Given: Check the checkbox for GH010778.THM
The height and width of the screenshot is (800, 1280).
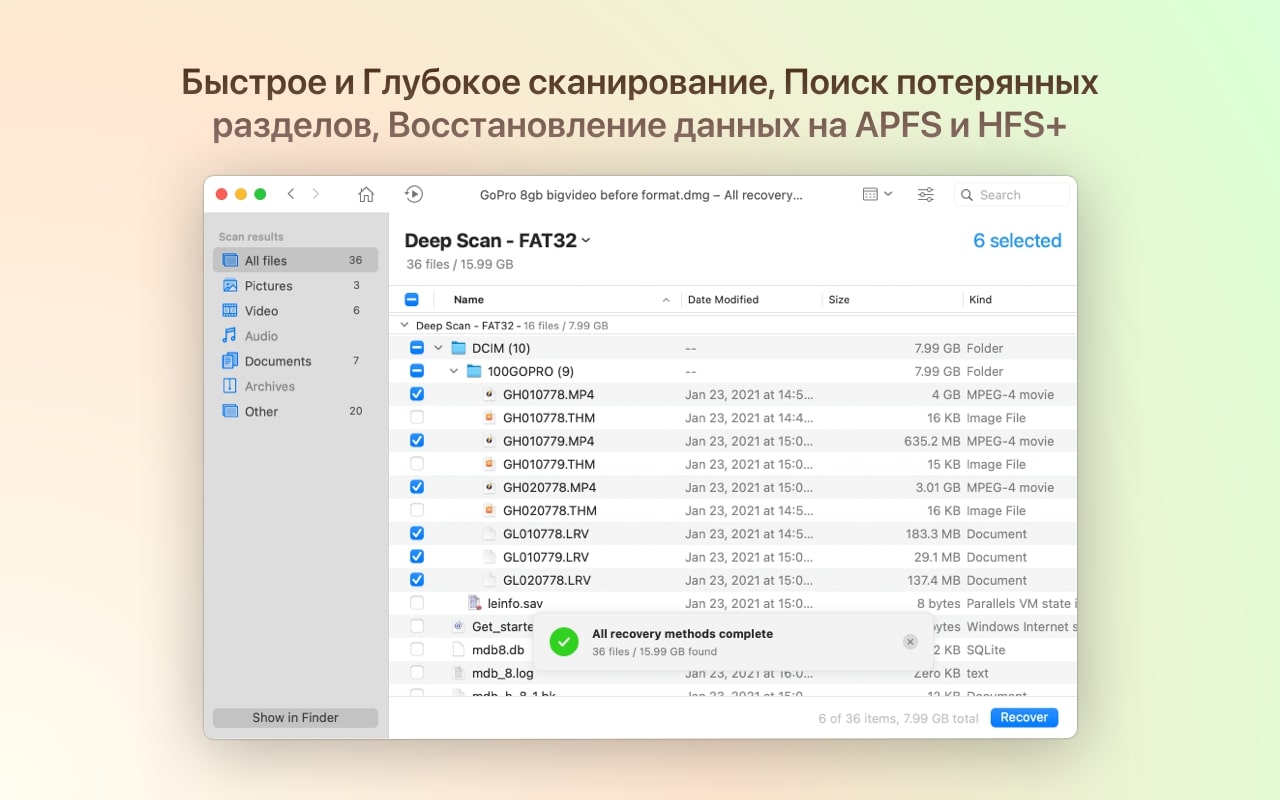Looking at the screenshot, I should (416, 417).
